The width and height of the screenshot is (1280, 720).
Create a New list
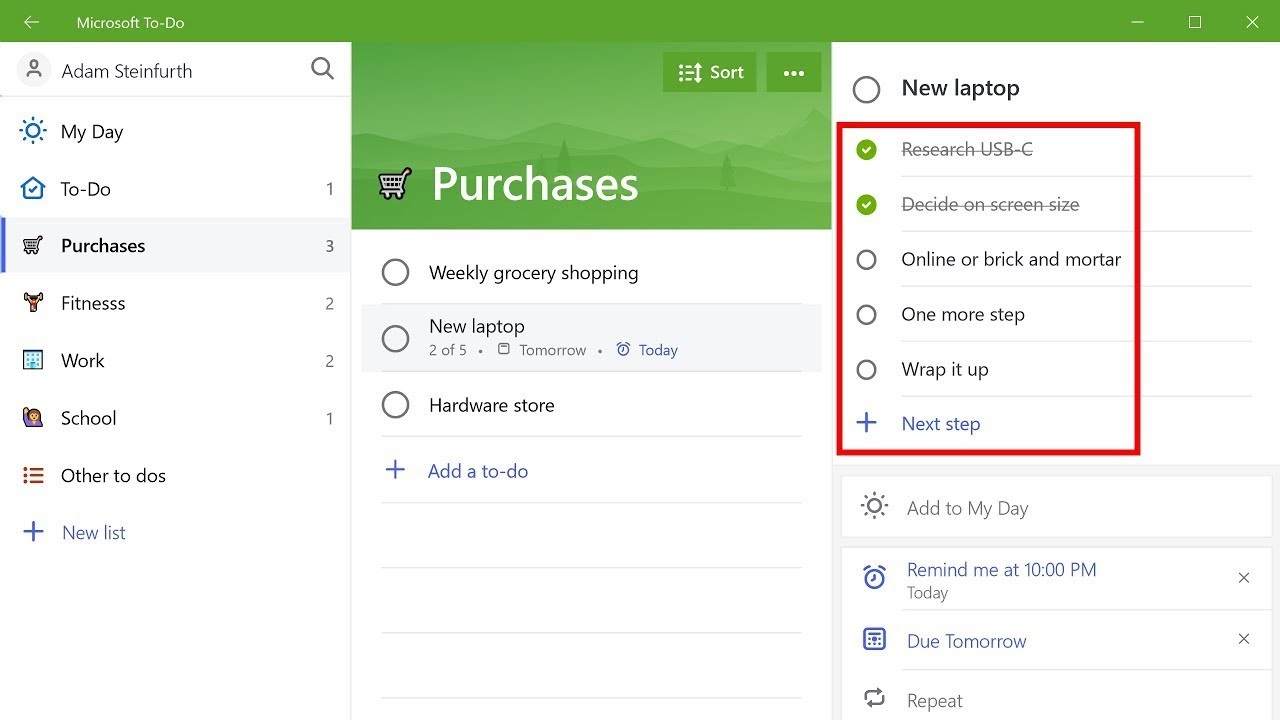point(93,533)
